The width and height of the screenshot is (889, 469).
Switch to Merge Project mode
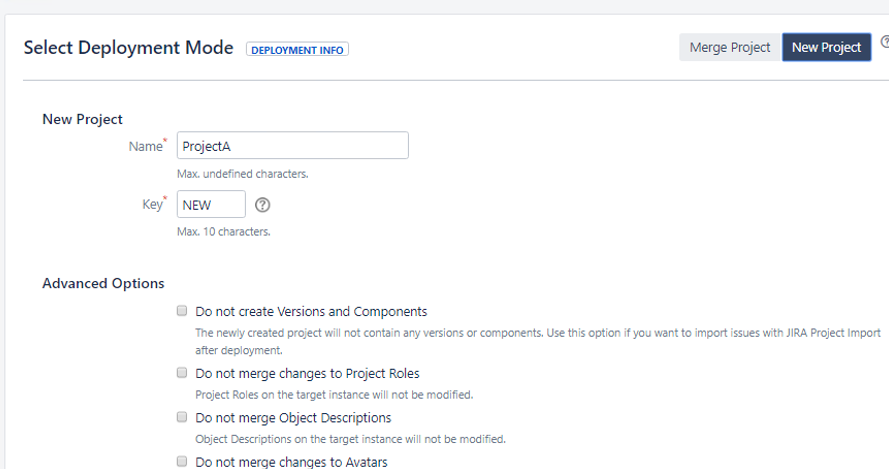coord(730,47)
